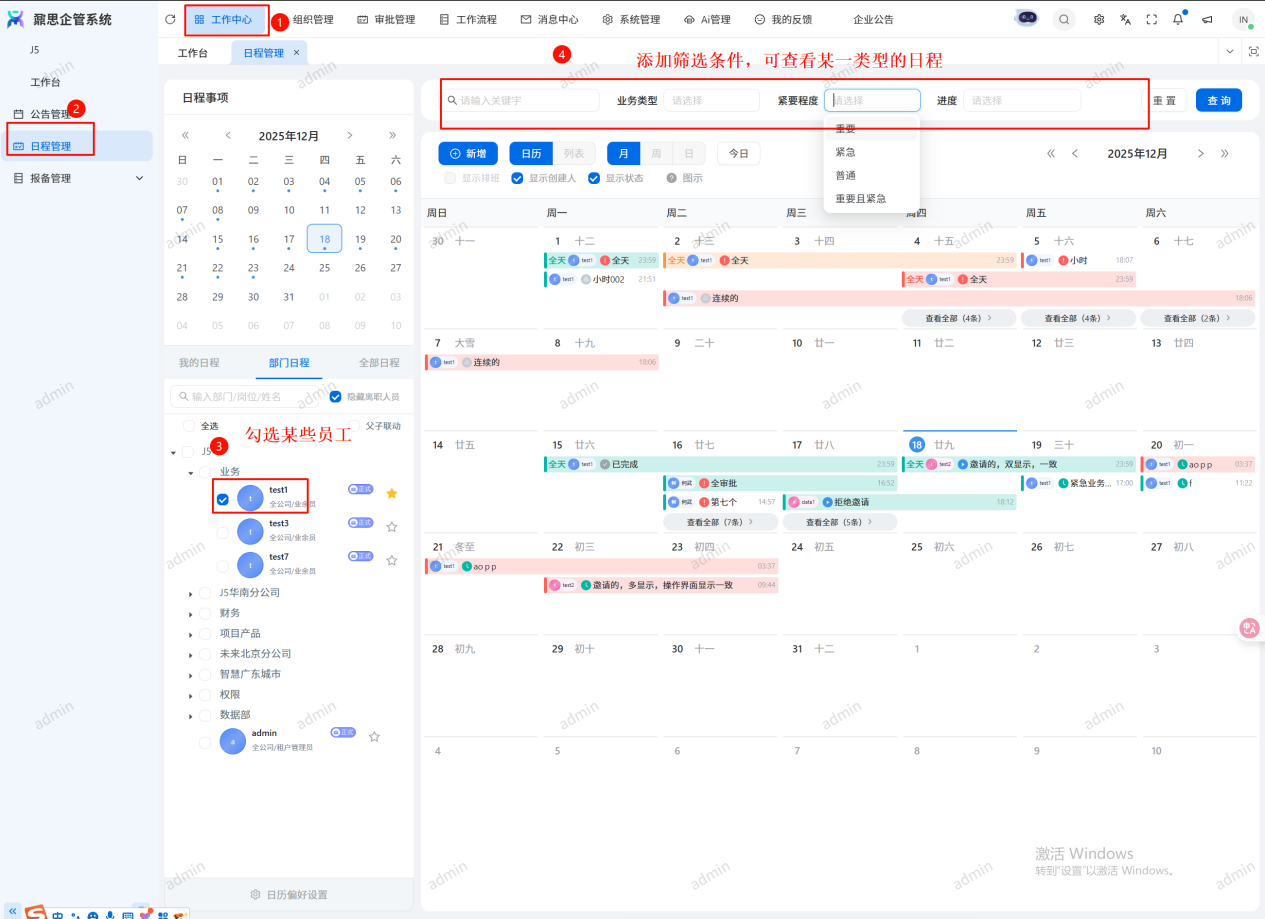
Task: Select 重要且紧急 from urgency dropdown list
Action: pyautogui.click(x=860, y=199)
